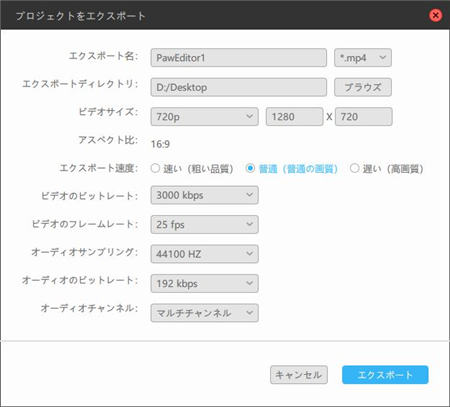The height and width of the screenshot is (407, 450).
Task: Click the ビデオのフレームレート label
Action: tap(85, 224)
